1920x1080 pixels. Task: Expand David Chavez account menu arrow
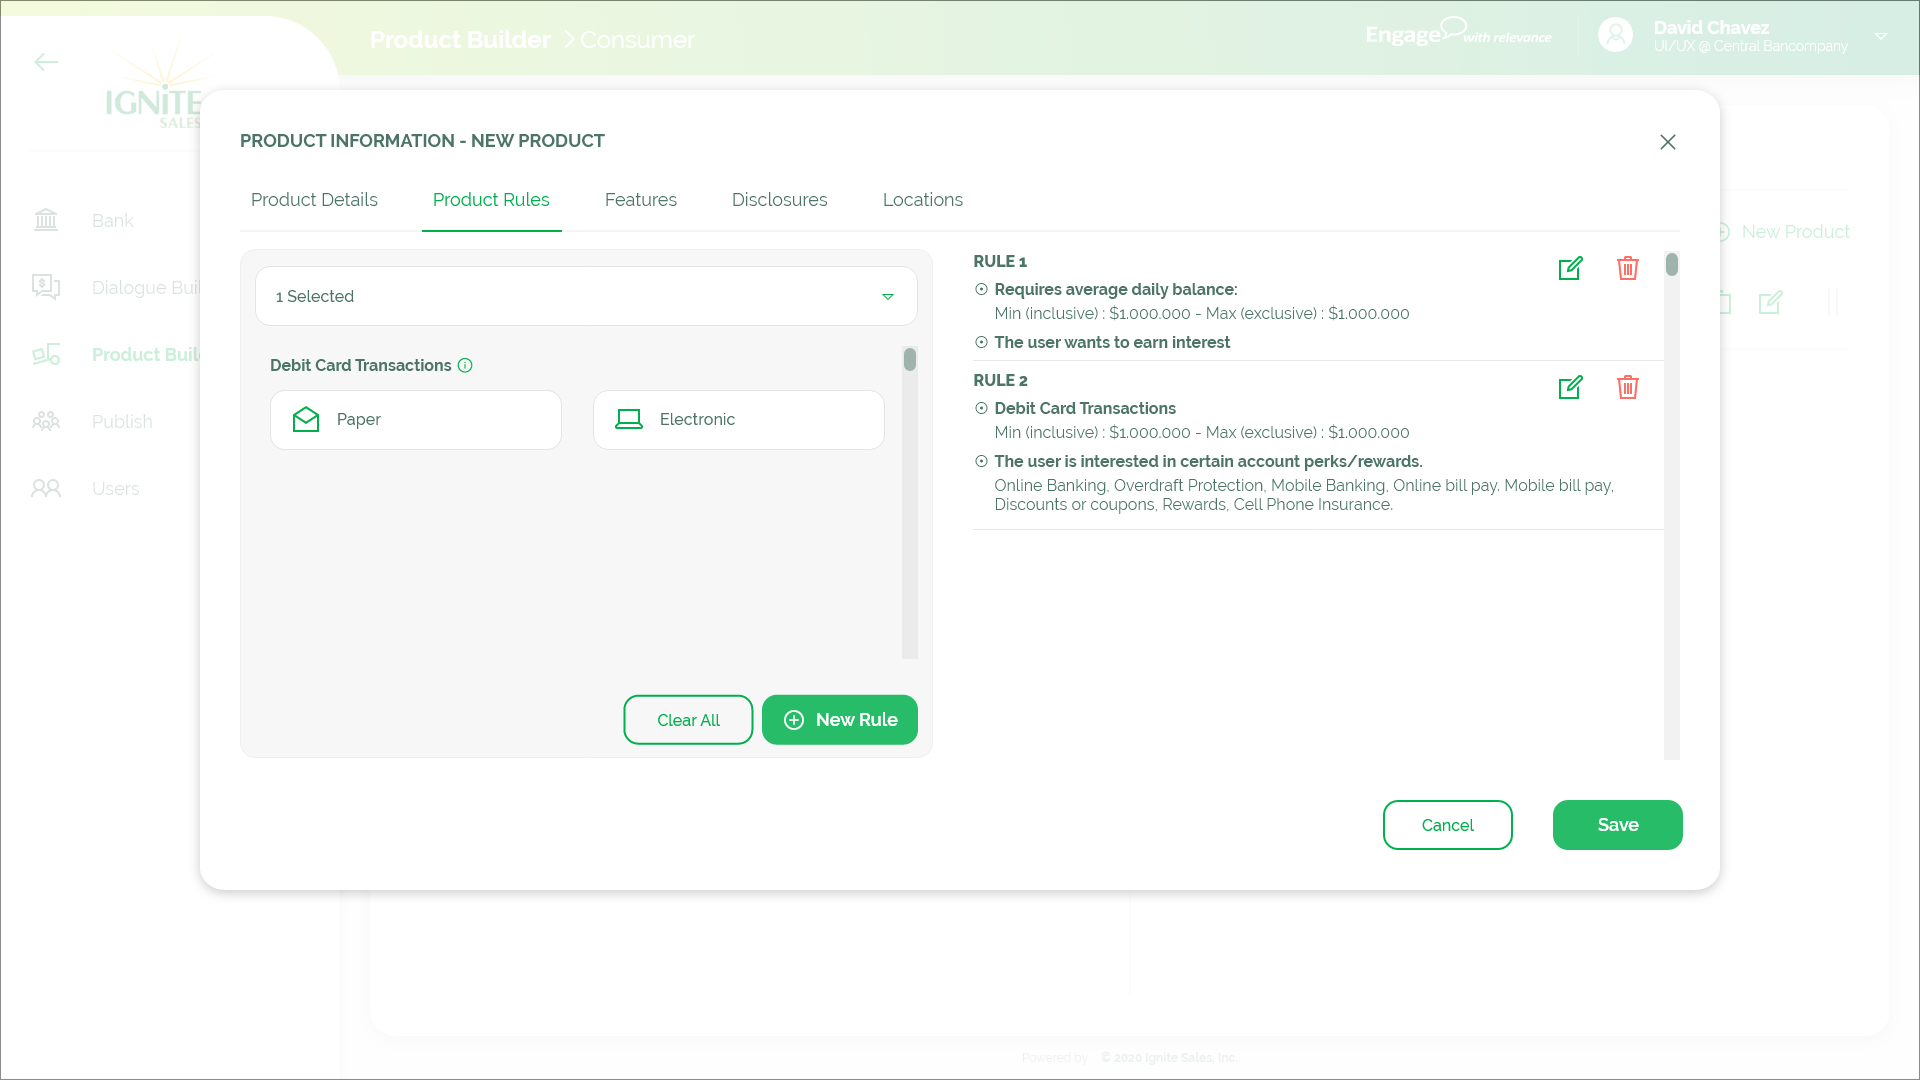click(1880, 36)
